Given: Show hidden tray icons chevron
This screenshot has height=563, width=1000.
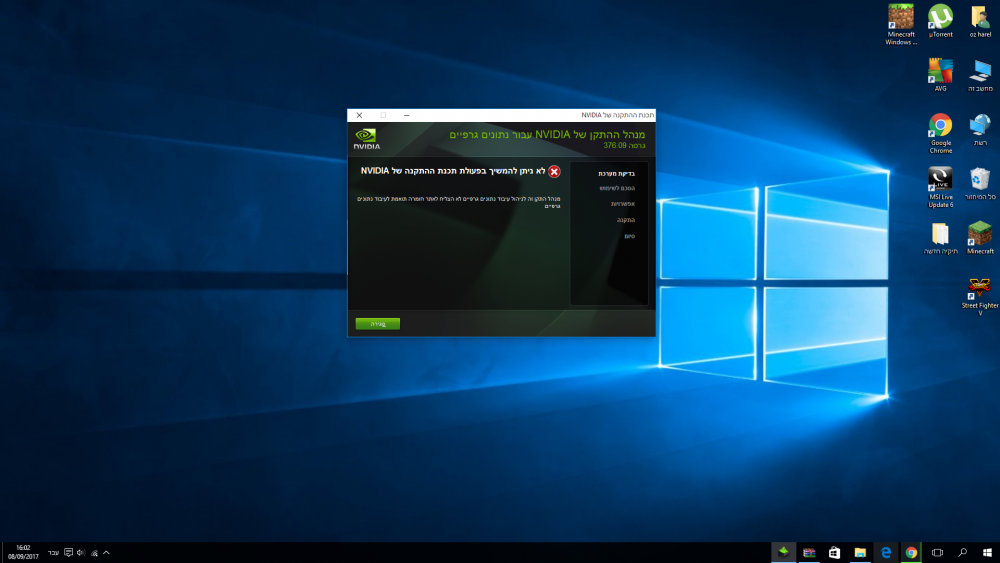Looking at the screenshot, I should click(x=107, y=553).
